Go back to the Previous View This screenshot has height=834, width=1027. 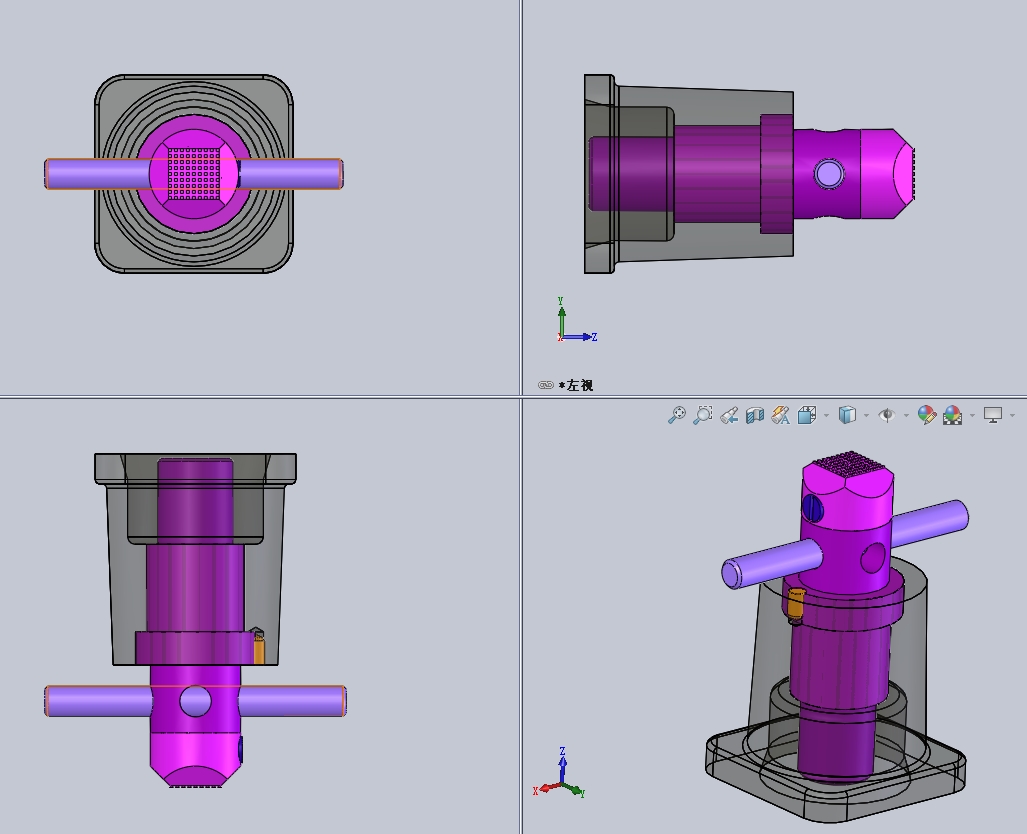pos(729,415)
